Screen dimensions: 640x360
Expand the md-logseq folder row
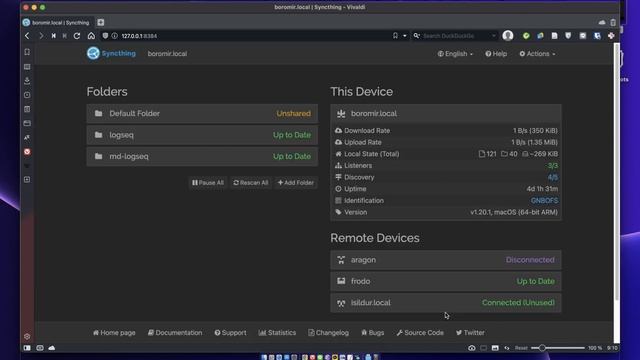pyautogui.click(x=202, y=156)
